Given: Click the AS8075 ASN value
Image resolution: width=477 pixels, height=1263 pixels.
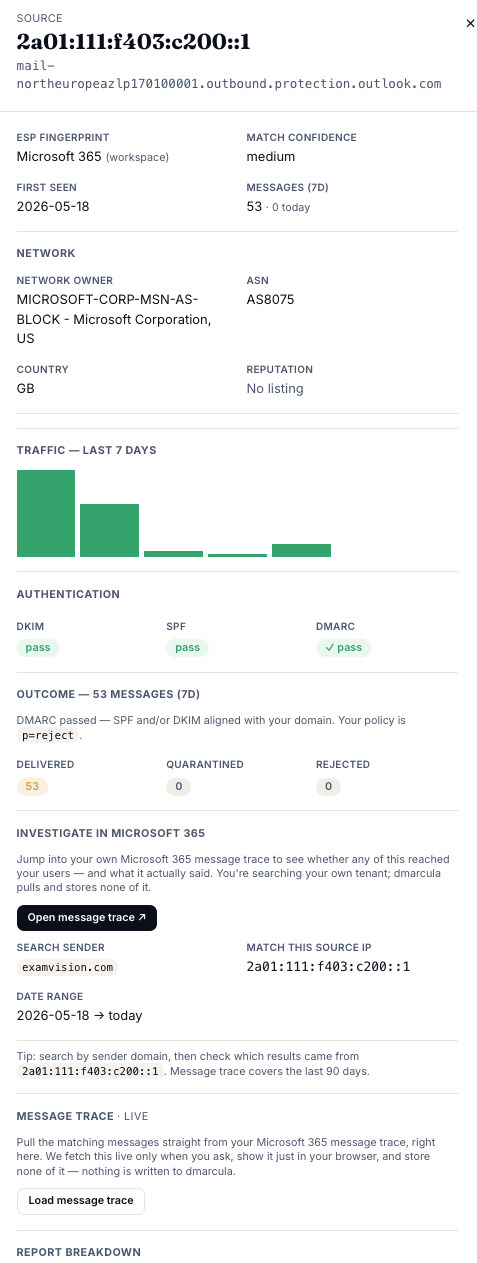Looking at the screenshot, I should [270, 299].
